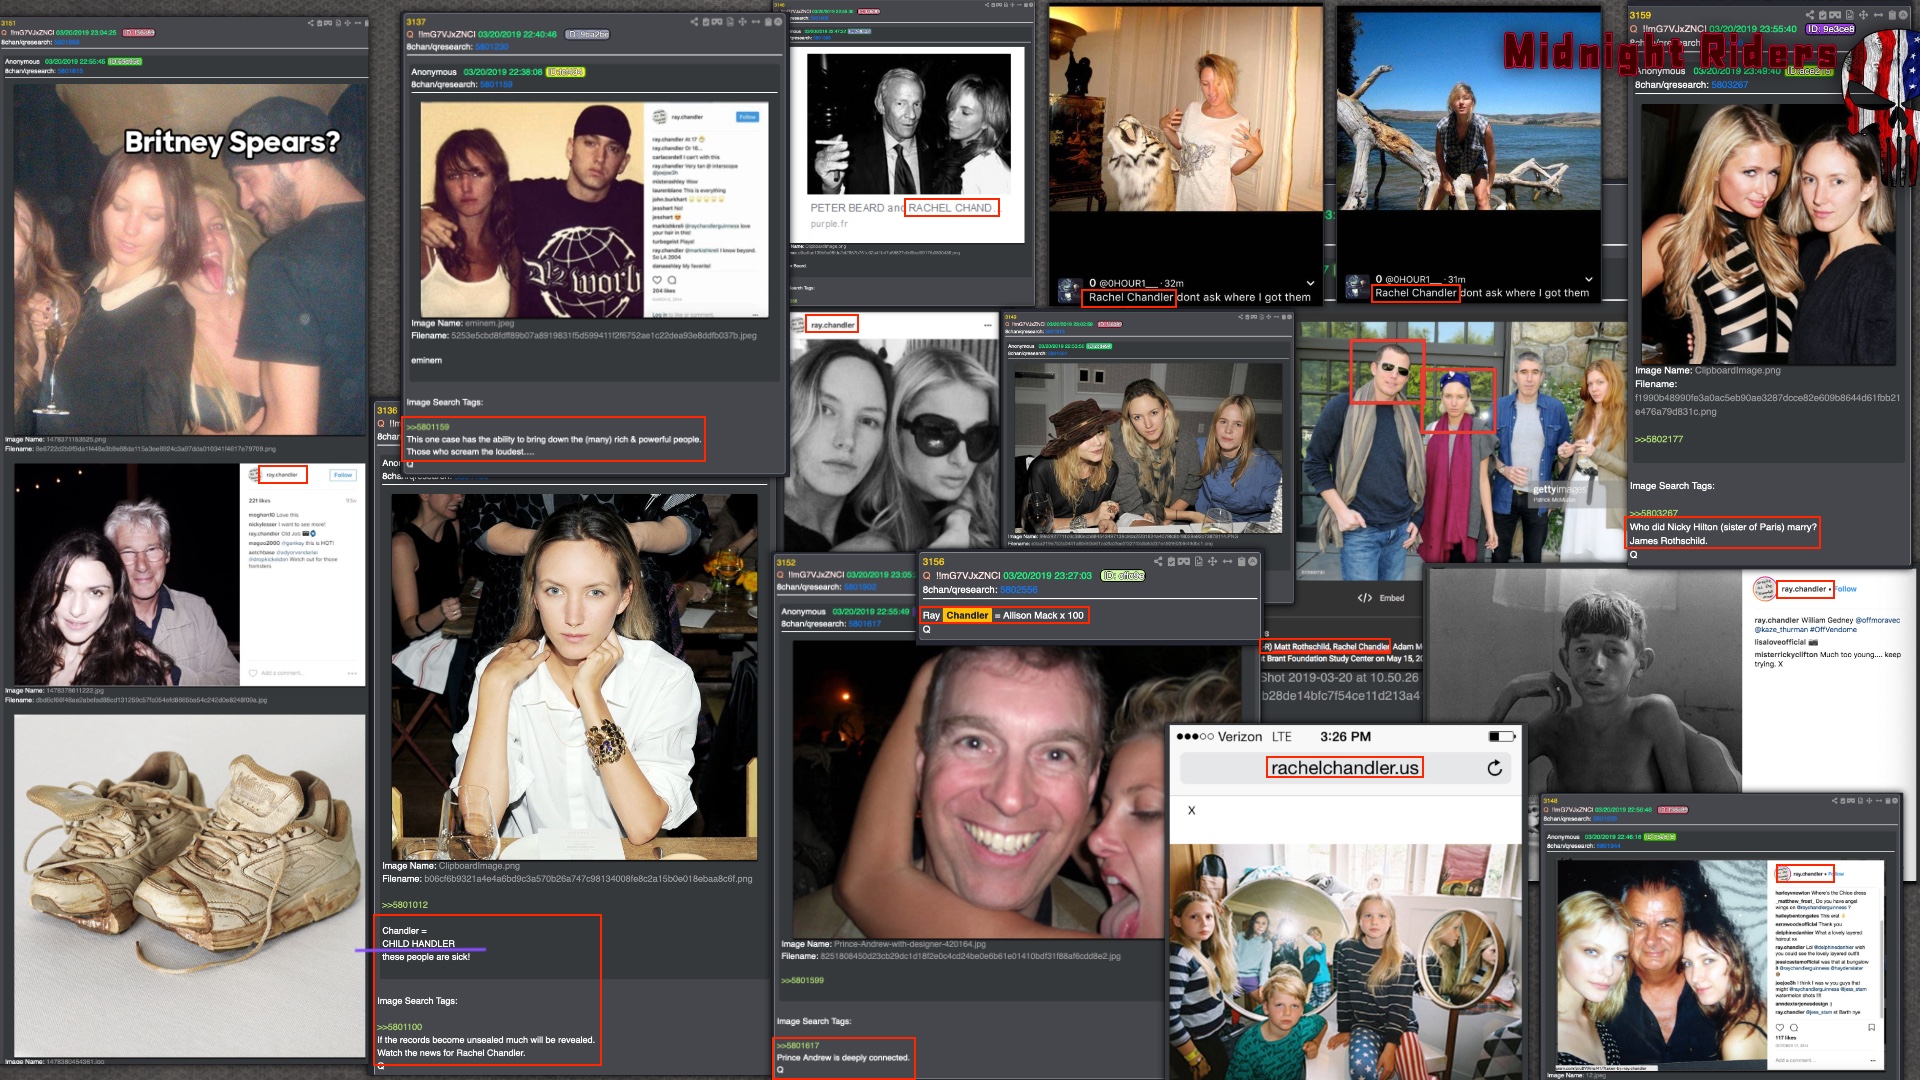This screenshot has height=1080, width=1920.
Task: Click the four-arrow move icon on post 3156
Action: click(x=1212, y=561)
